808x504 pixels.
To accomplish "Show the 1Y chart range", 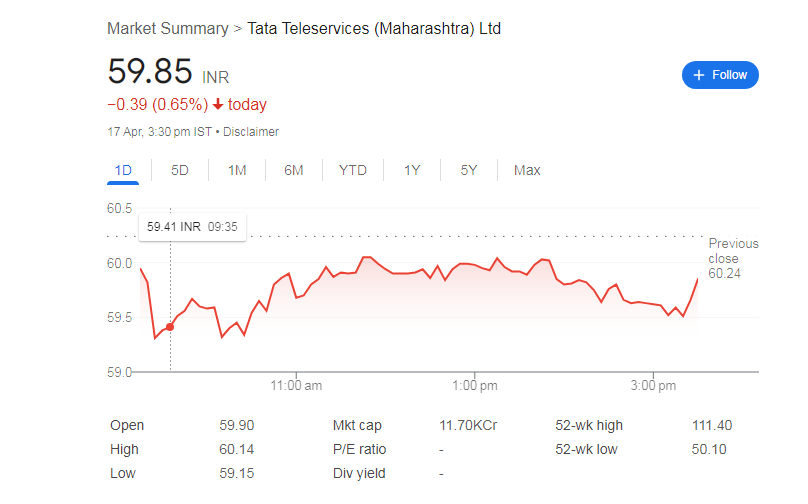I will (412, 170).
